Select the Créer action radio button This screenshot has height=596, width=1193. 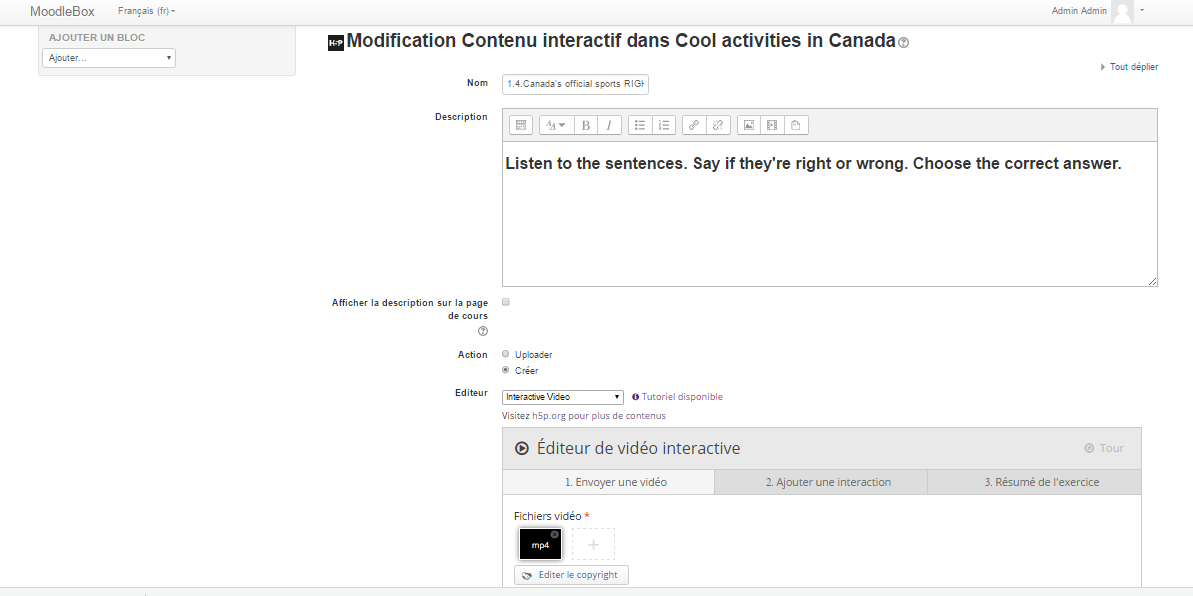point(506,370)
